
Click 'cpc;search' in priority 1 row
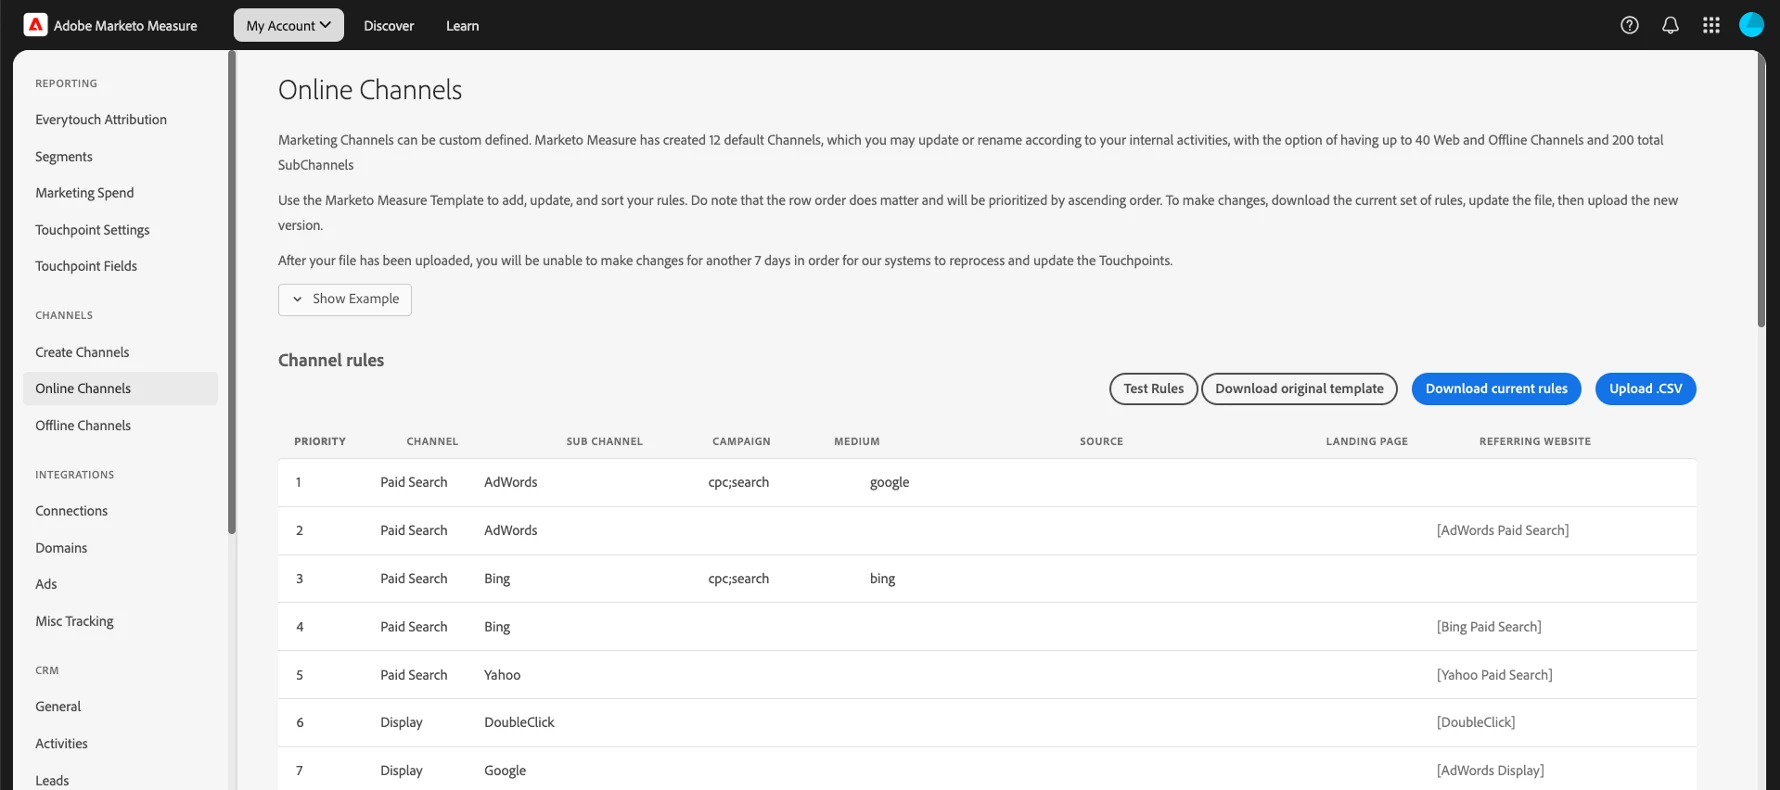tap(738, 483)
